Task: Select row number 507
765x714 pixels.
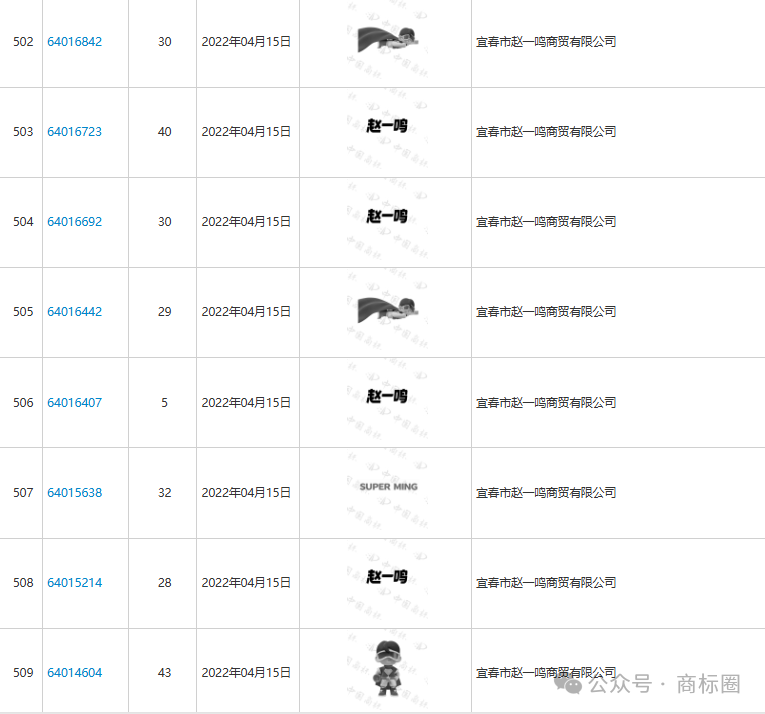Action: pyautogui.click(x=23, y=492)
